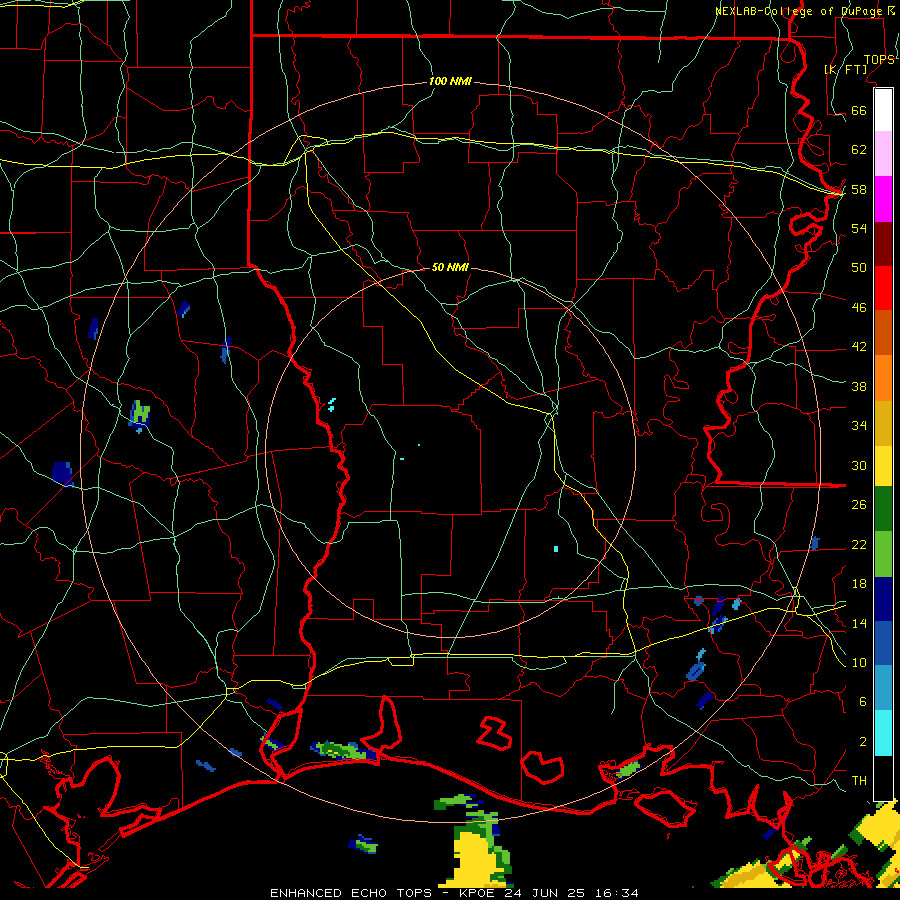
Task: Select the navy blue band of the color scale
Action: (x=883, y=599)
